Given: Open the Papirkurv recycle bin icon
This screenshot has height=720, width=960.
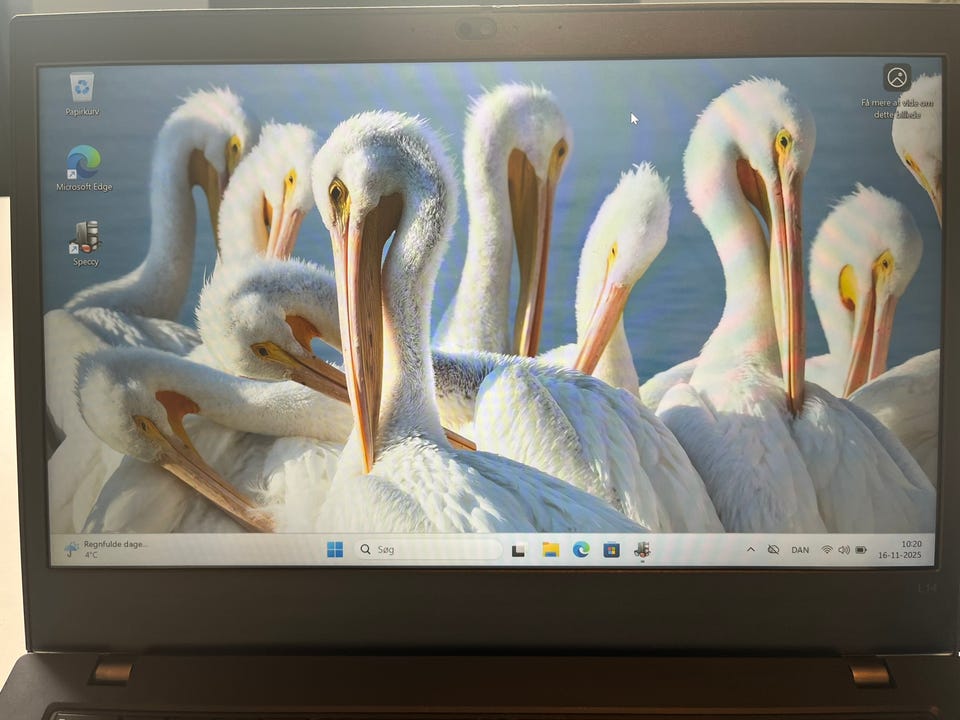Looking at the screenshot, I should tap(82, 94).
